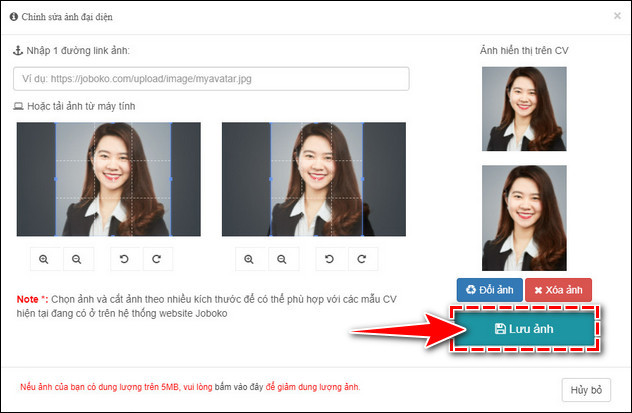Rotate the right crop image counterclockwise
The image size is (632, 413).
click(x=329, y=259)
